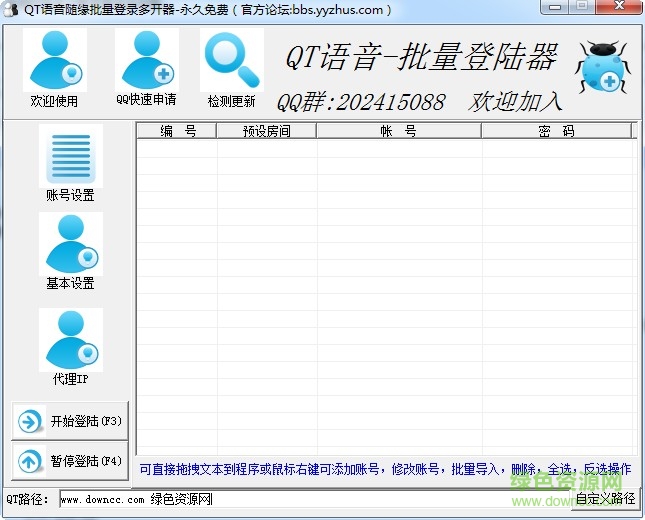Click the 帐号 column header
This screenshot has height=520, width=645.
[x=398, y=131]
